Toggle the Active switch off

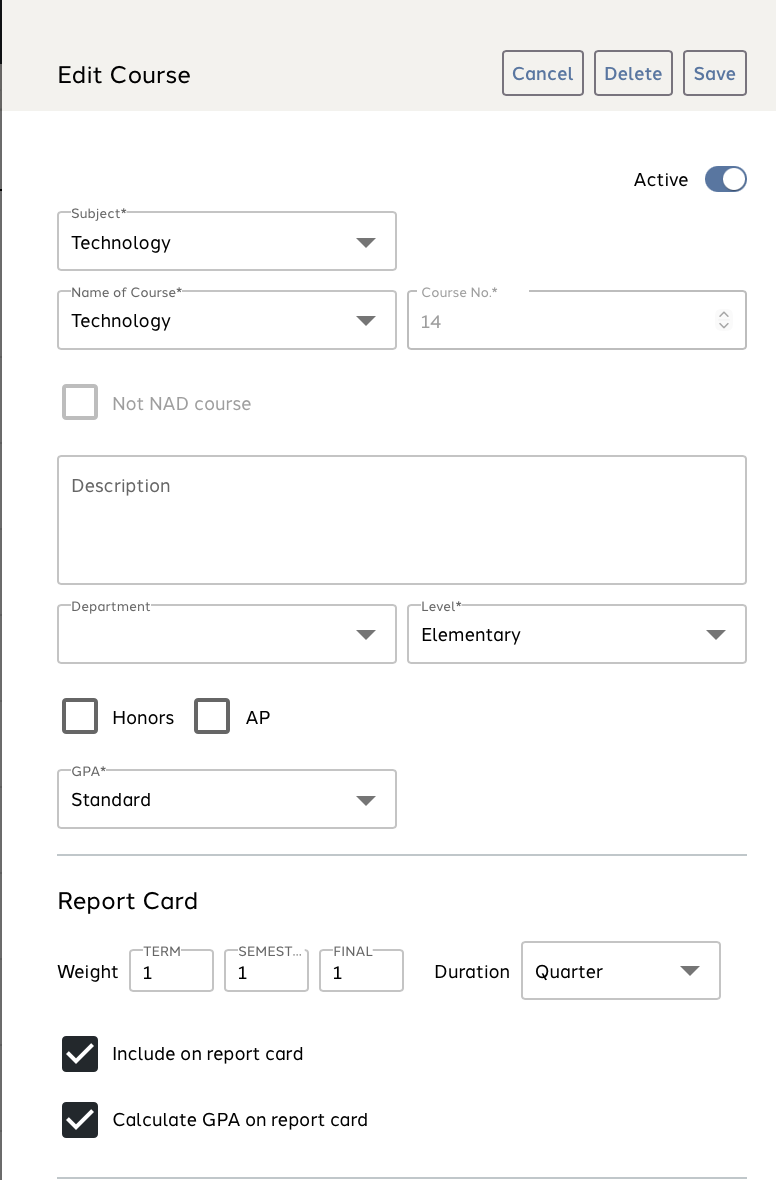point(725,180)
